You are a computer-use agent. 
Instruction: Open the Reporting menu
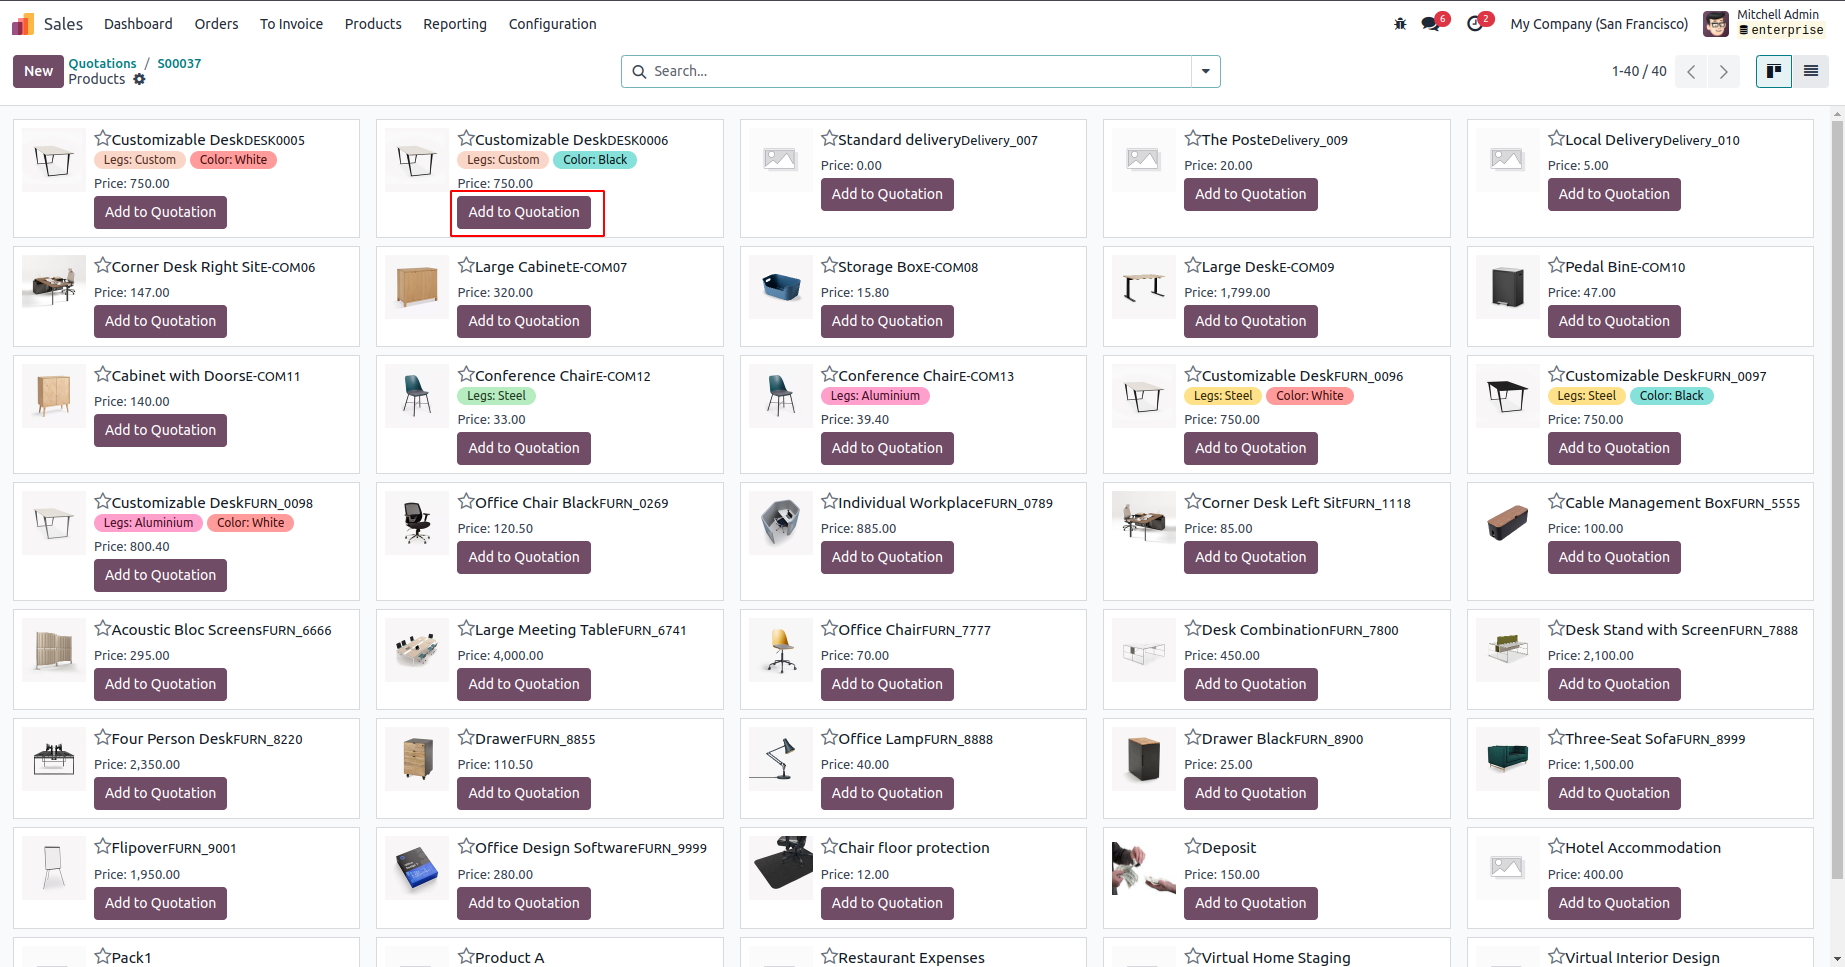click(455, 24)
